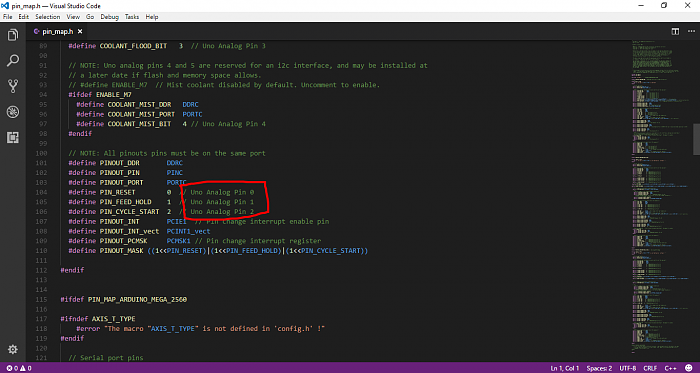Open the Edit menu
This screenshot has height=373, width=700.
24,17
